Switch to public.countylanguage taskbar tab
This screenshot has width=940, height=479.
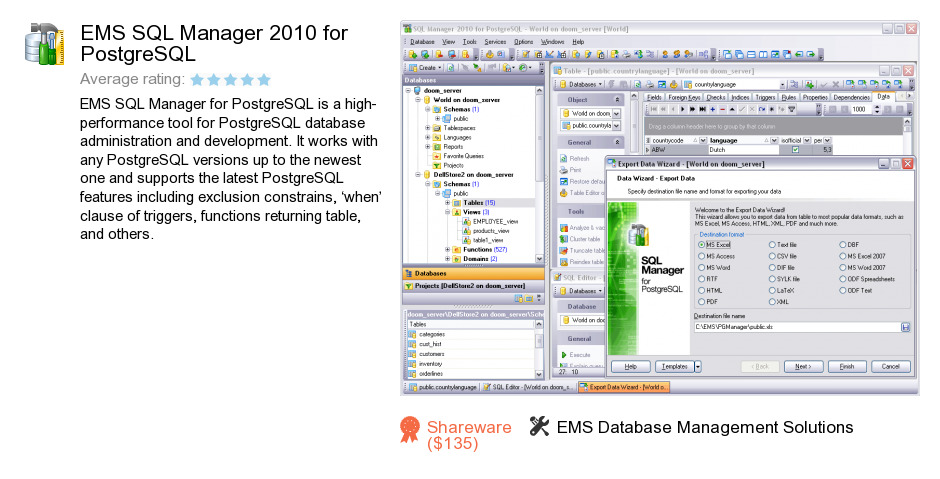coord(442,387)
